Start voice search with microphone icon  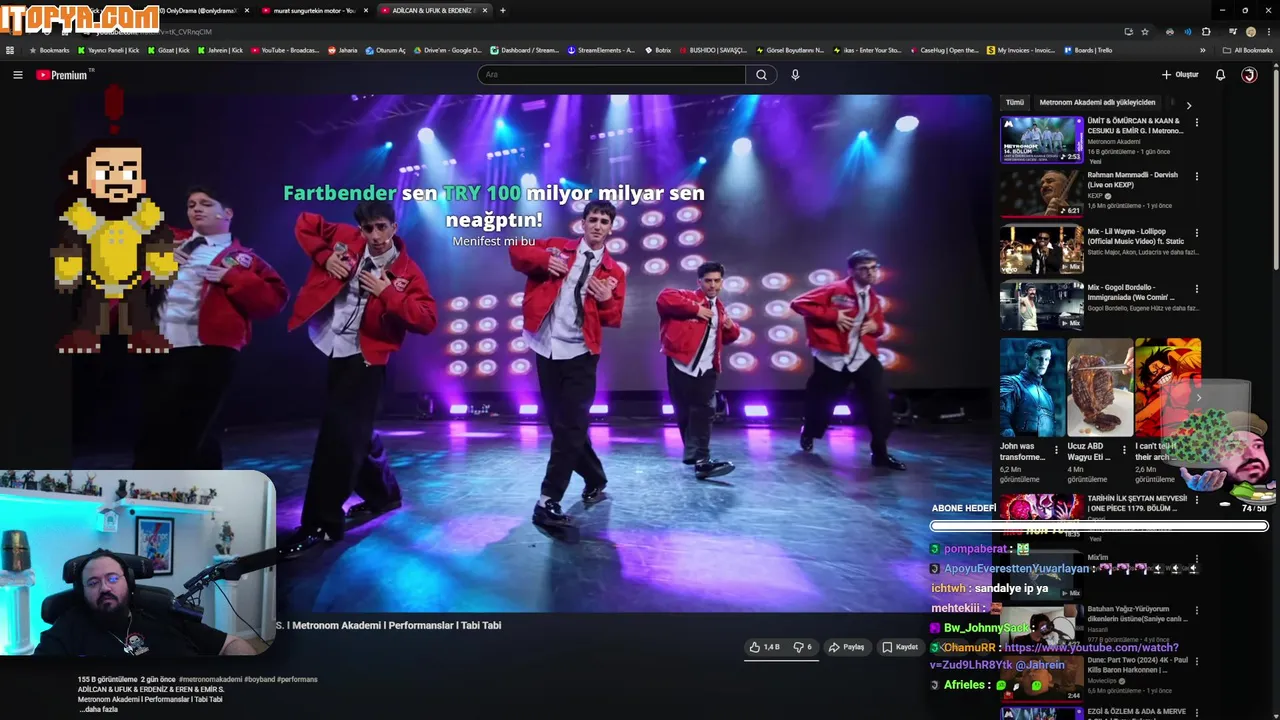click(x=795, y=75)
